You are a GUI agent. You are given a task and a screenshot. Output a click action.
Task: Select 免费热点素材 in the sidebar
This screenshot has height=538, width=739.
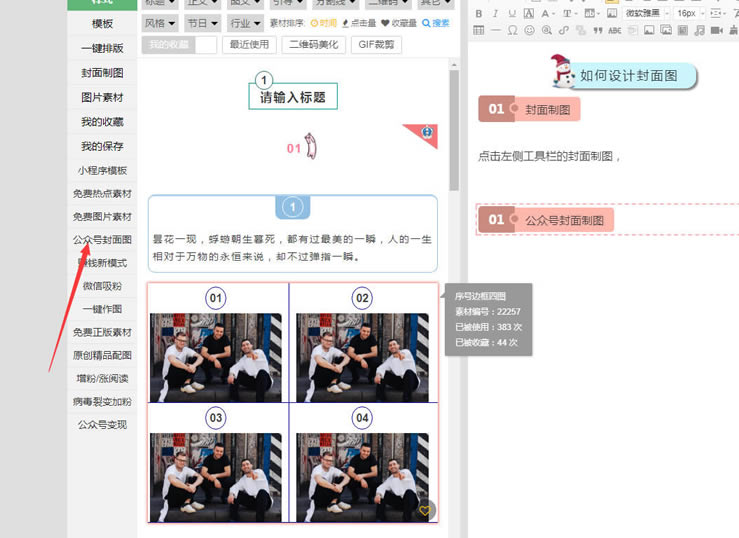coord(102,194)
